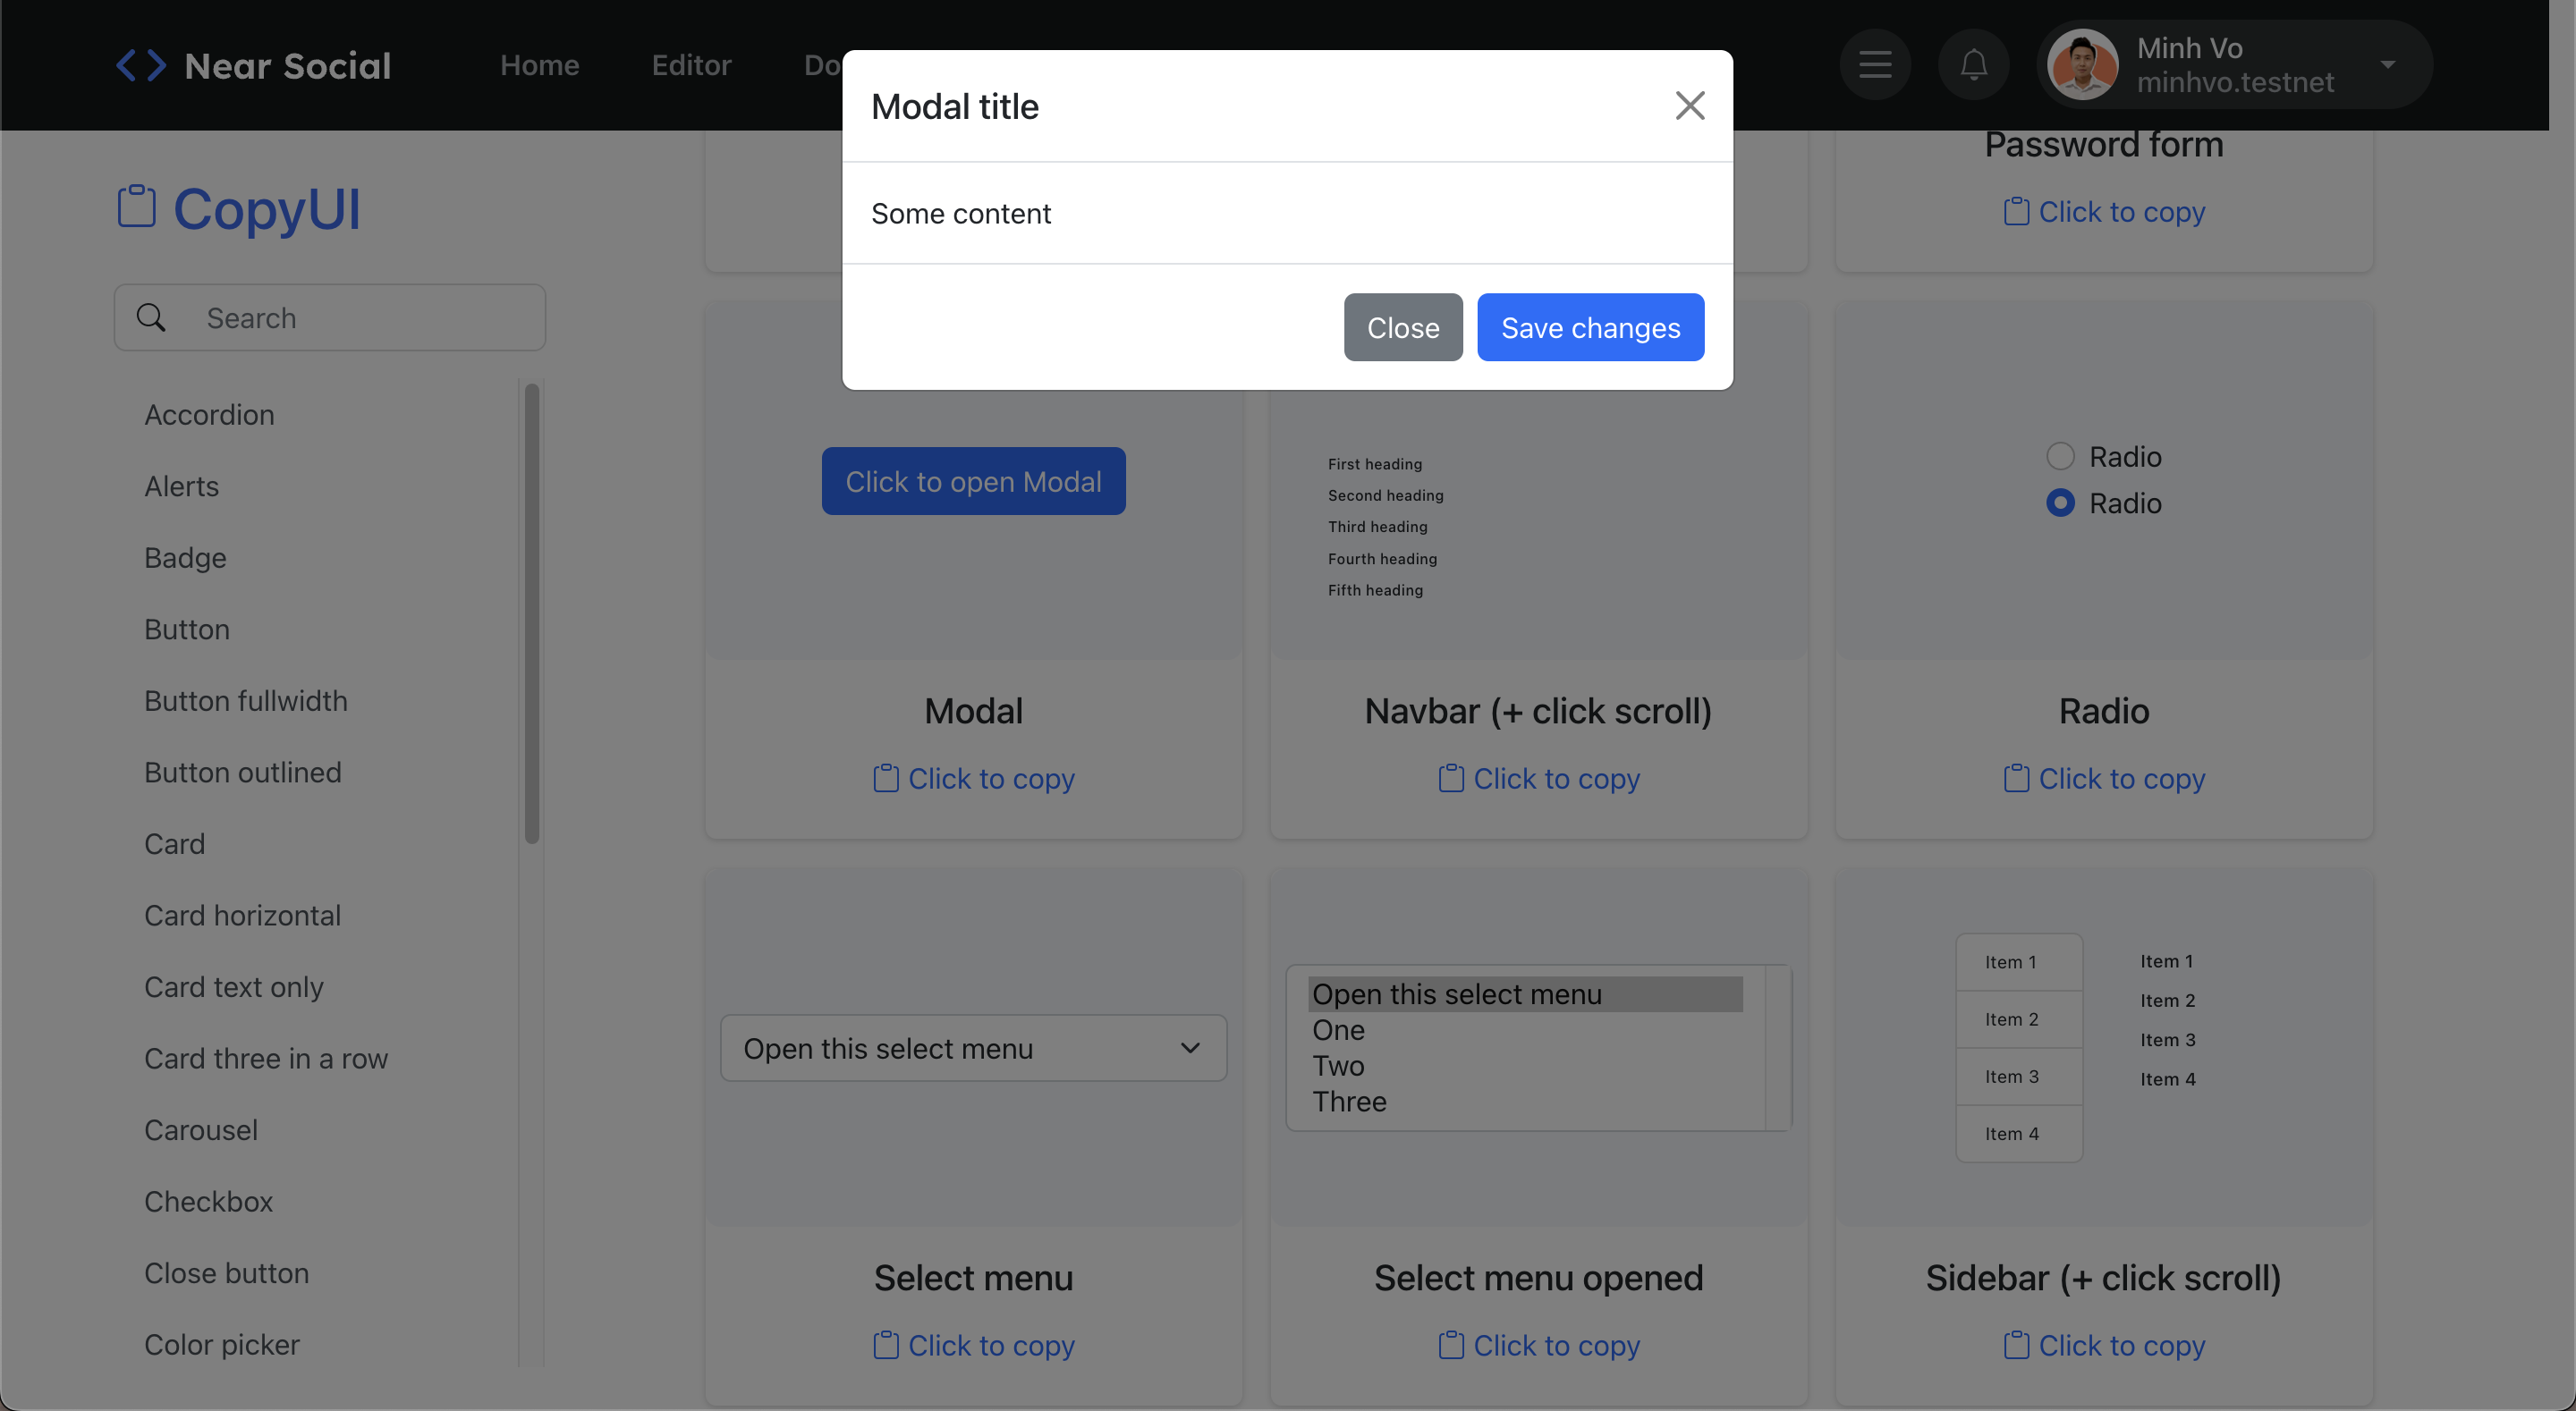
Task: Click the clipboard icon under Select menu opened
Action: [1451, 1345]
